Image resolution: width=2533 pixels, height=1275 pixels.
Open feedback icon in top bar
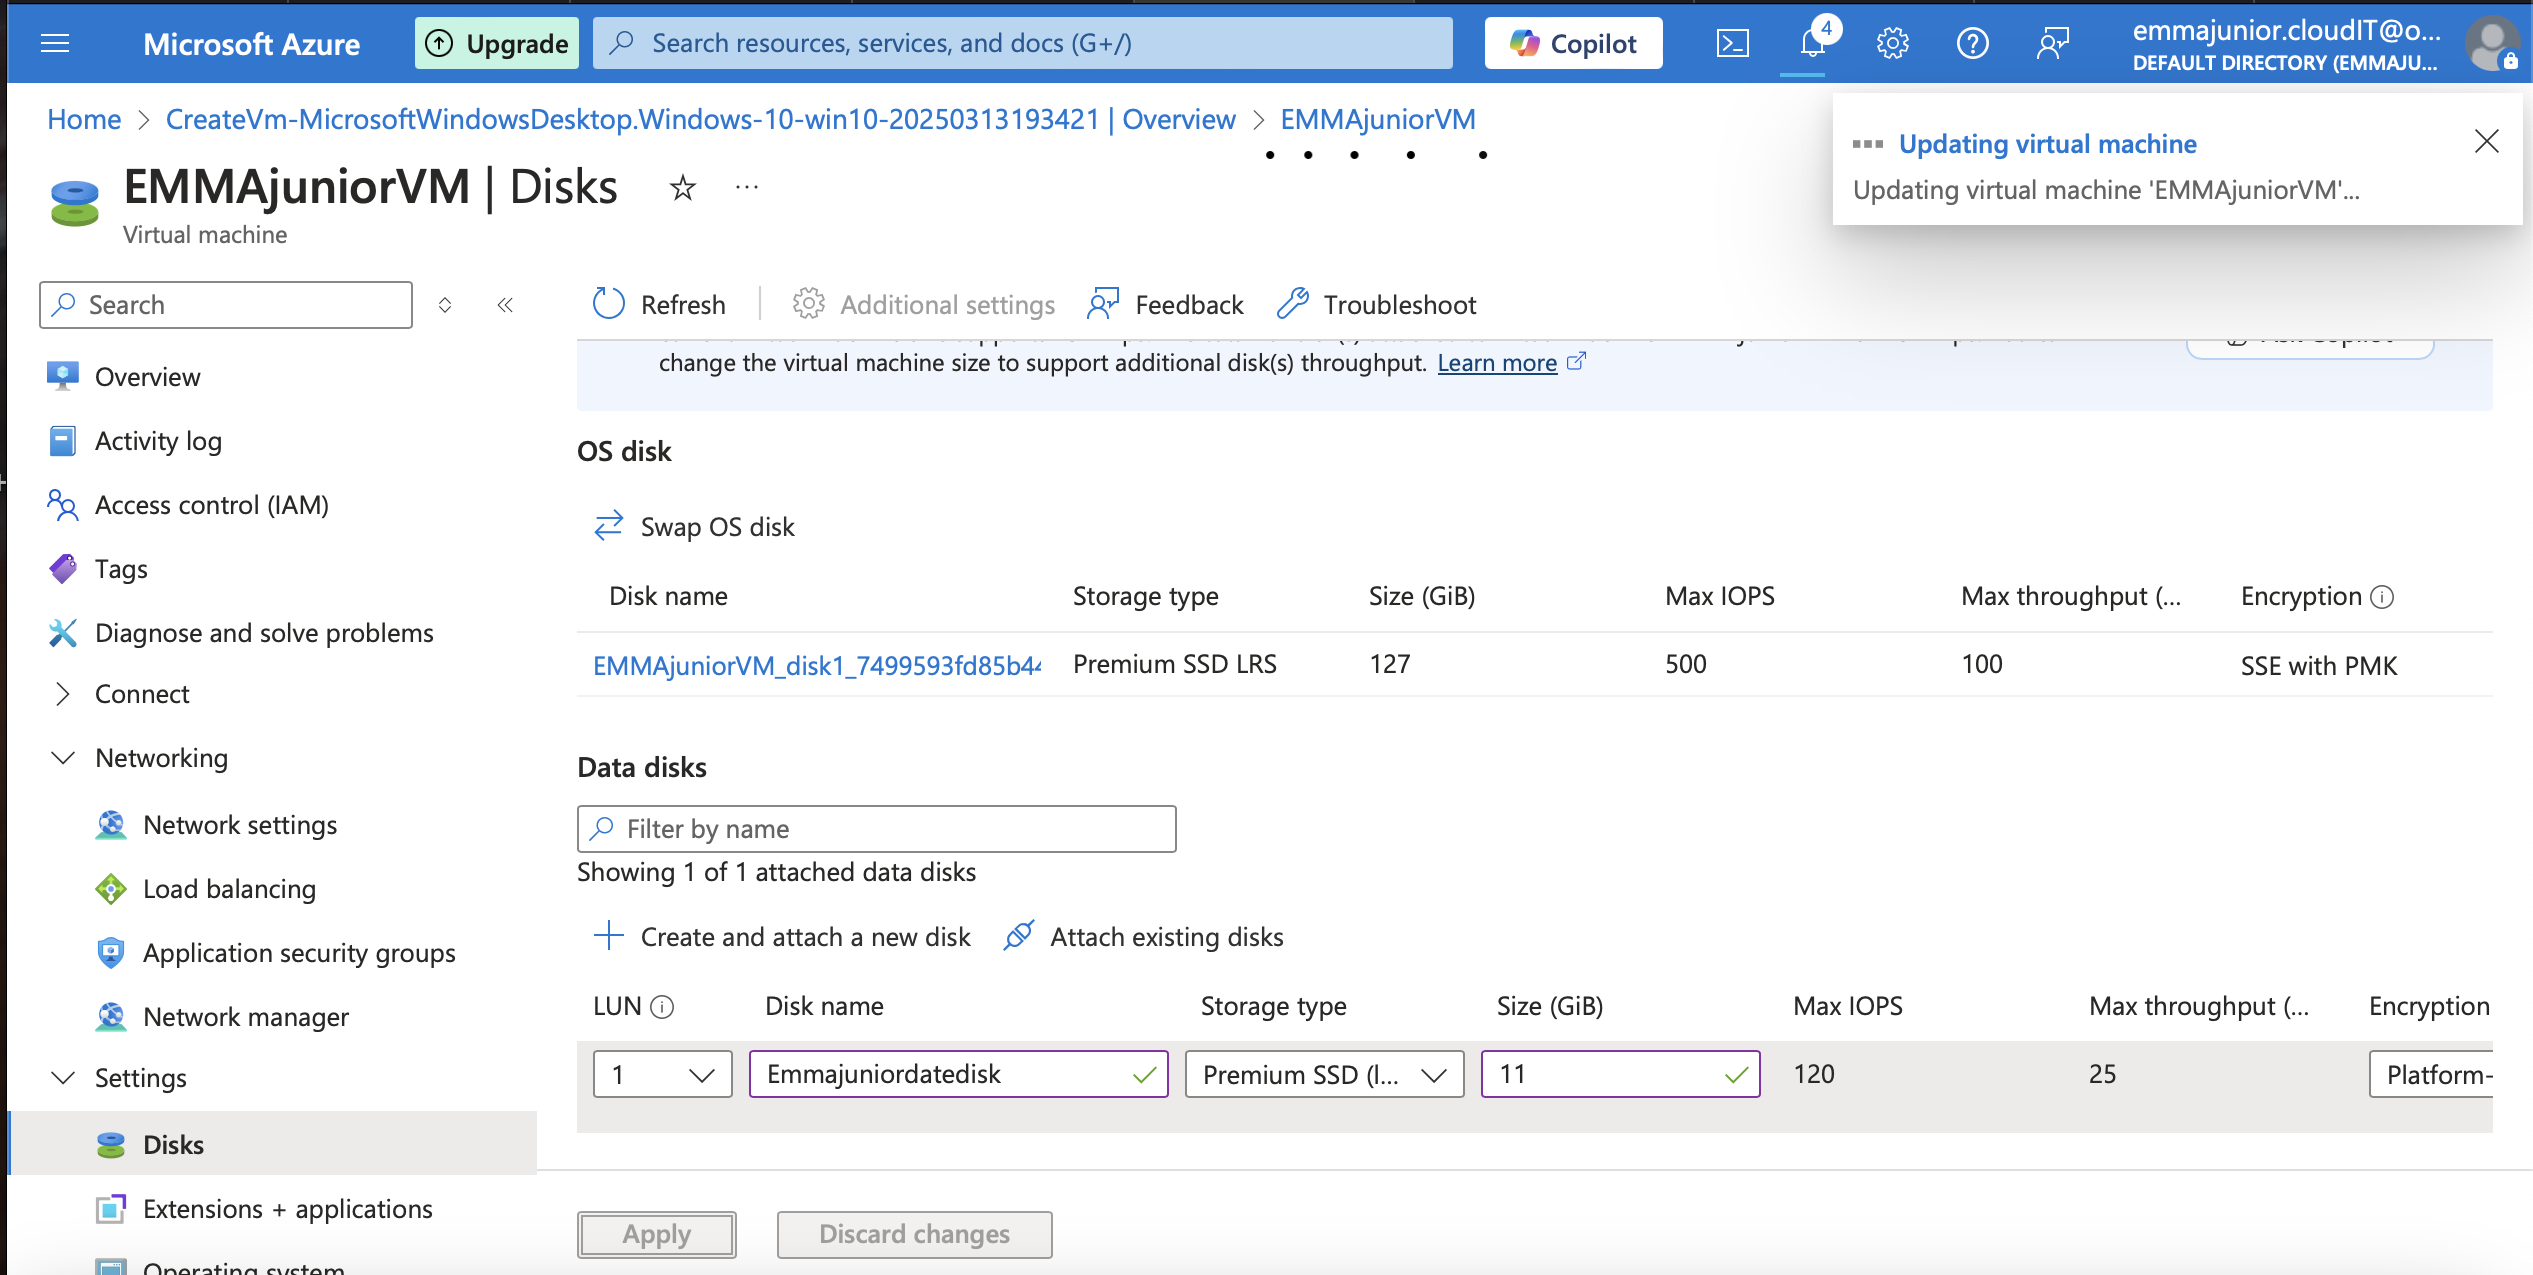point(2052,43)
